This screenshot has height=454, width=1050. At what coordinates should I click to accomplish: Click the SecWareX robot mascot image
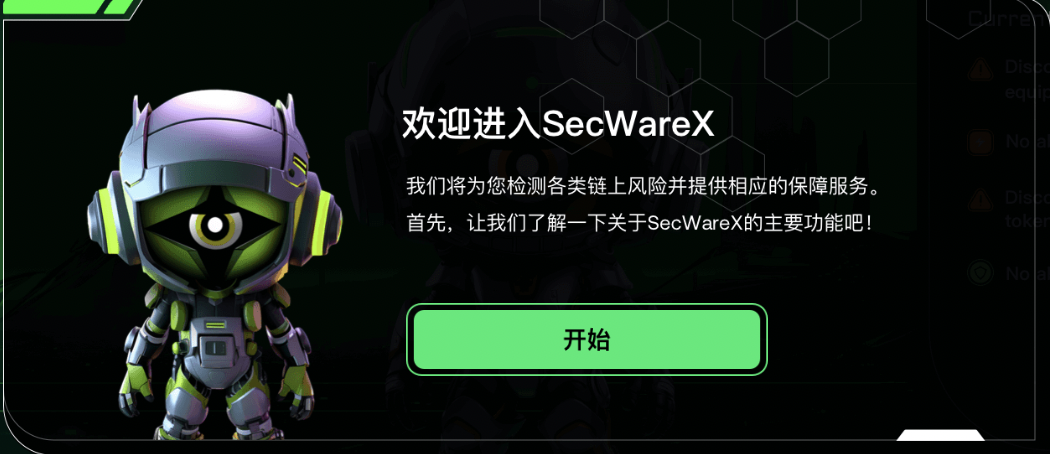214,265
